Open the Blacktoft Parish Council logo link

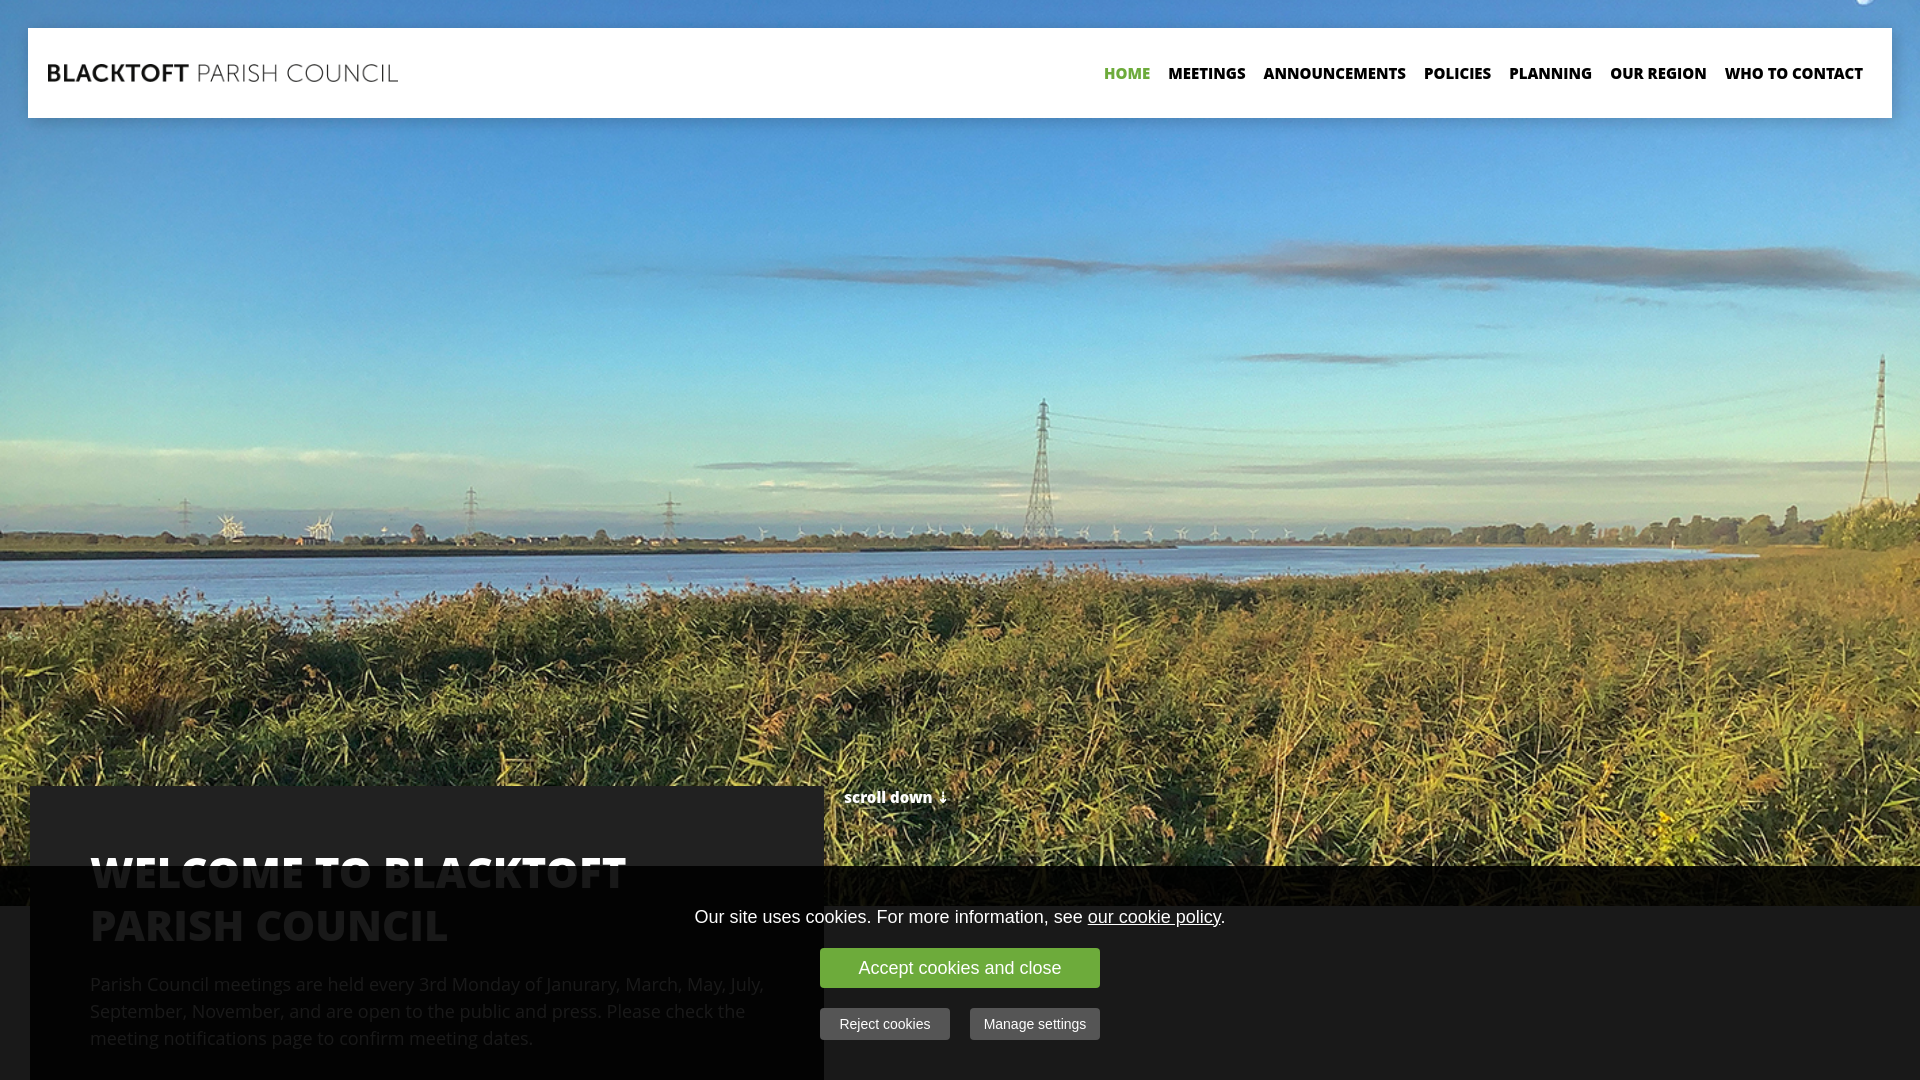tap(222, 73)
